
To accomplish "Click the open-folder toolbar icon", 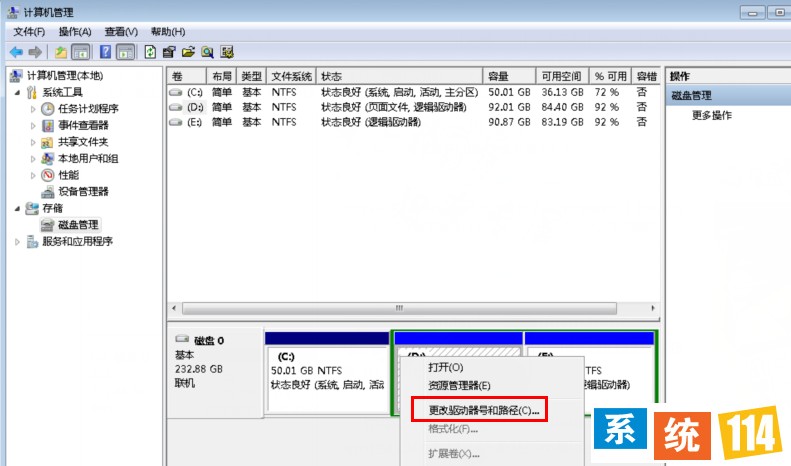I will (188, 52).
